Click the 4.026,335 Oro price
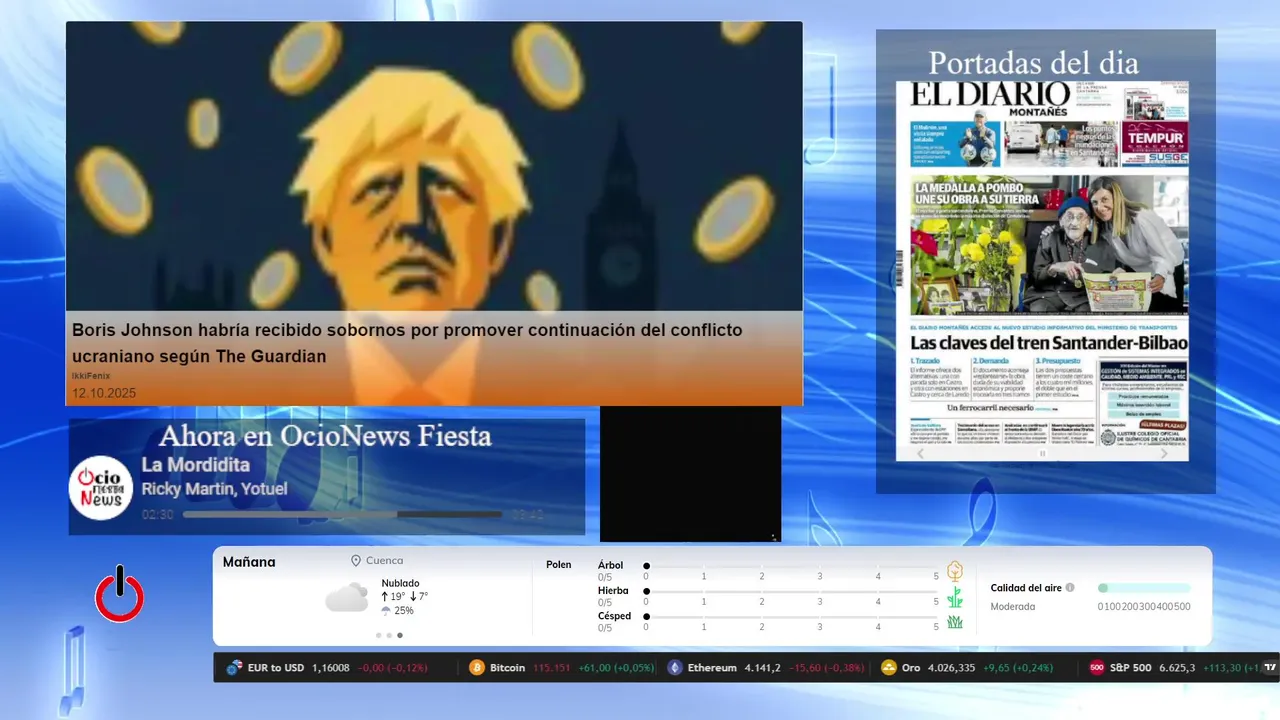This screenshot has width=1280, height=720. coord(952,668)
